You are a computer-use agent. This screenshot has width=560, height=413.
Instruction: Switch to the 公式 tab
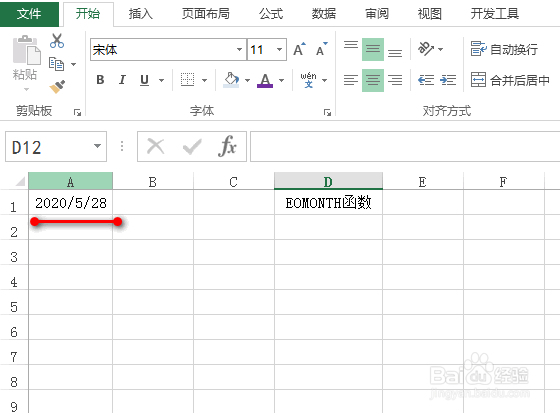tap(271, 14)
